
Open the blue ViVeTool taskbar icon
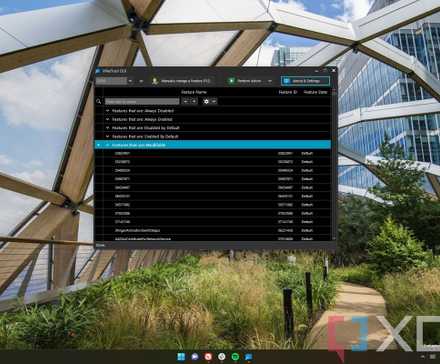(249, 357)
